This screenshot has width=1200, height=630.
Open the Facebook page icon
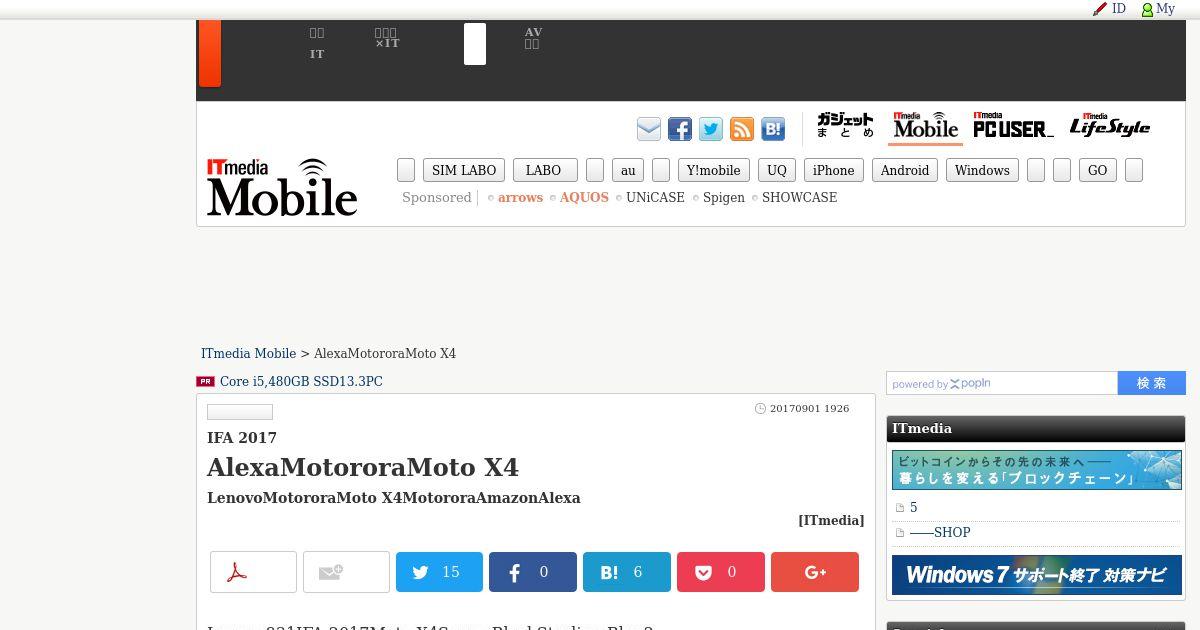tap(680, 129)
